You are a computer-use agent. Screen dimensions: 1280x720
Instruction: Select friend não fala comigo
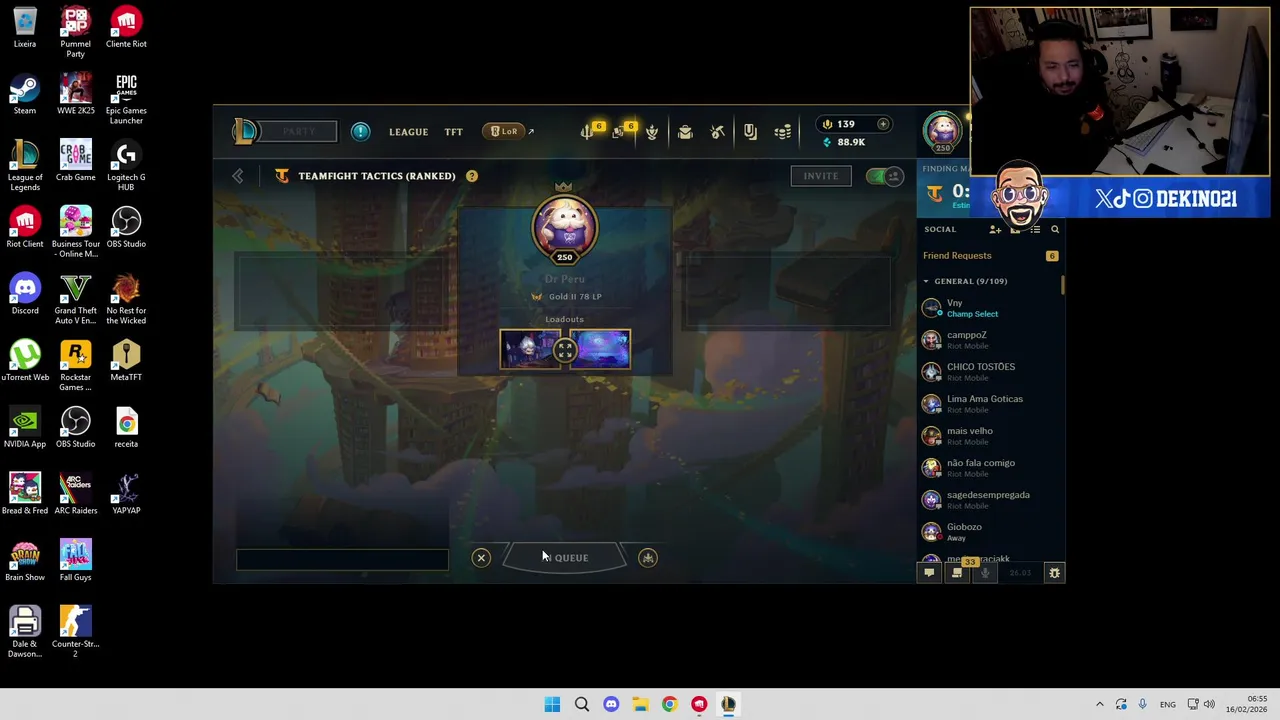(990, 468)
